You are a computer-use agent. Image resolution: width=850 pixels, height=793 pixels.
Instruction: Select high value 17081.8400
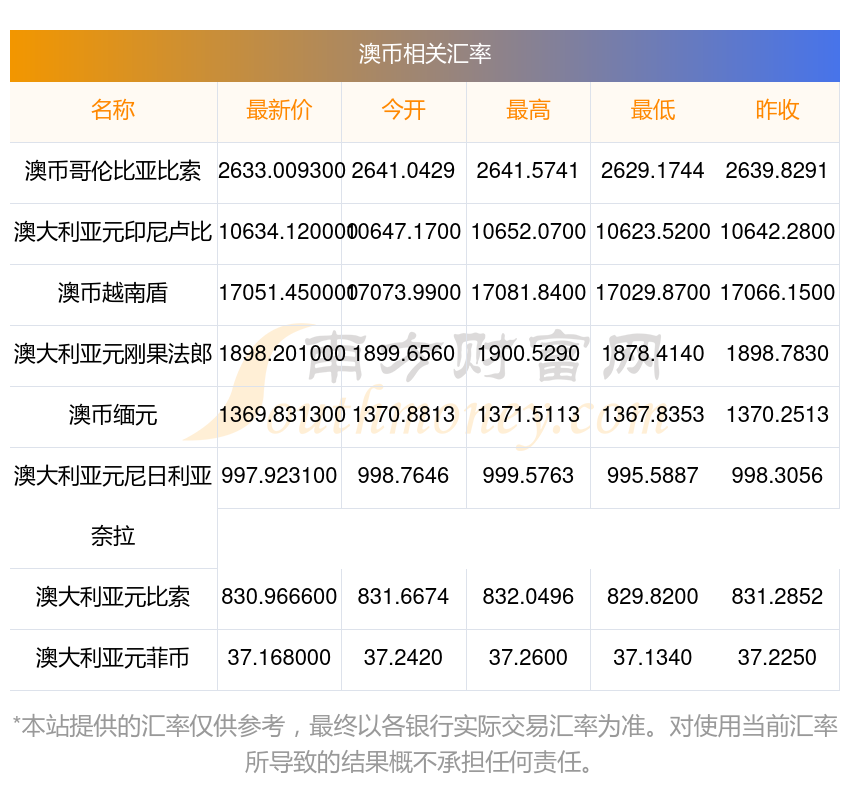coord(528,293)
